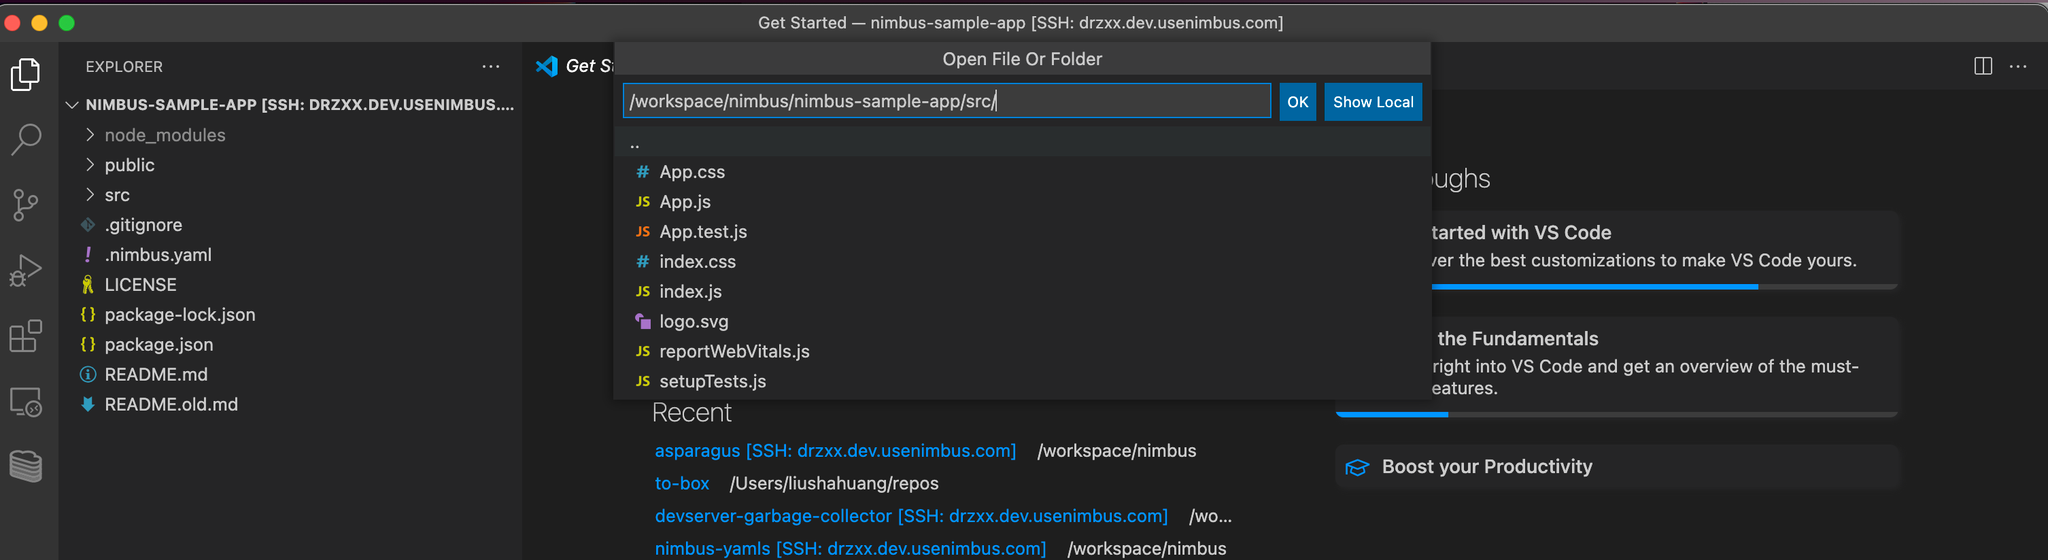Expand the node_modules folder
Screen dimensions: 2048x560
click(90, 135)
